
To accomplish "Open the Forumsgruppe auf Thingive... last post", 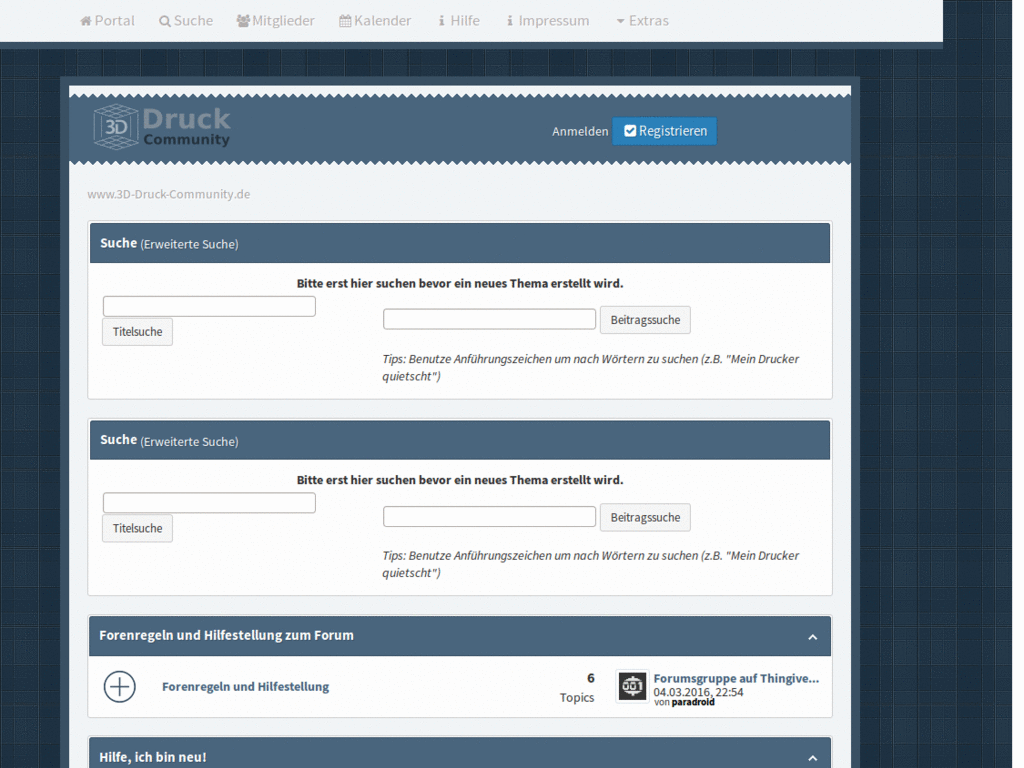I will [x=736, y=679].
